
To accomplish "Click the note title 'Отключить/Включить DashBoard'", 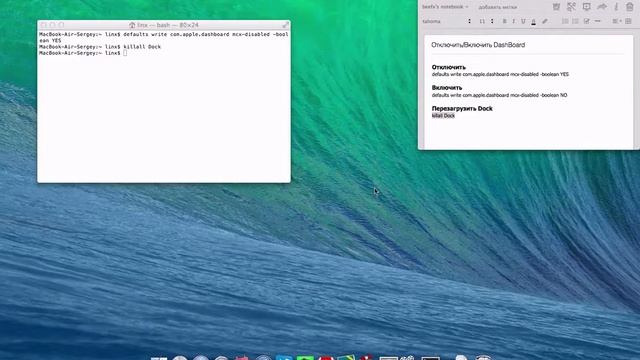I will tap(478, 45).
